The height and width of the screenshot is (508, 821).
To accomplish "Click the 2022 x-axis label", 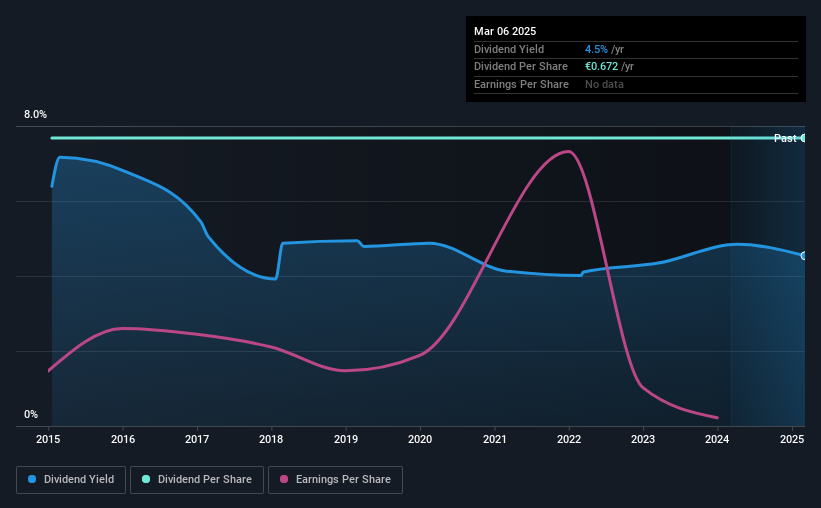I will (569, 439).
